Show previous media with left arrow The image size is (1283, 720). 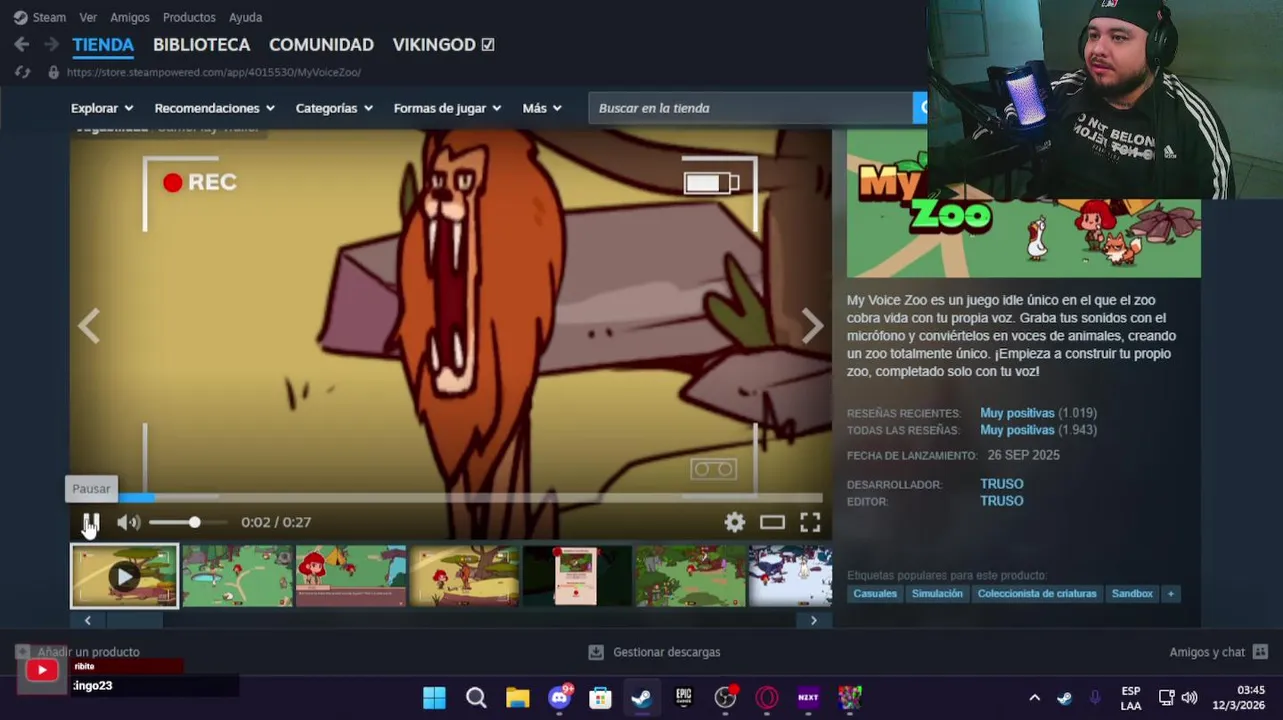(x=89, y=325)
